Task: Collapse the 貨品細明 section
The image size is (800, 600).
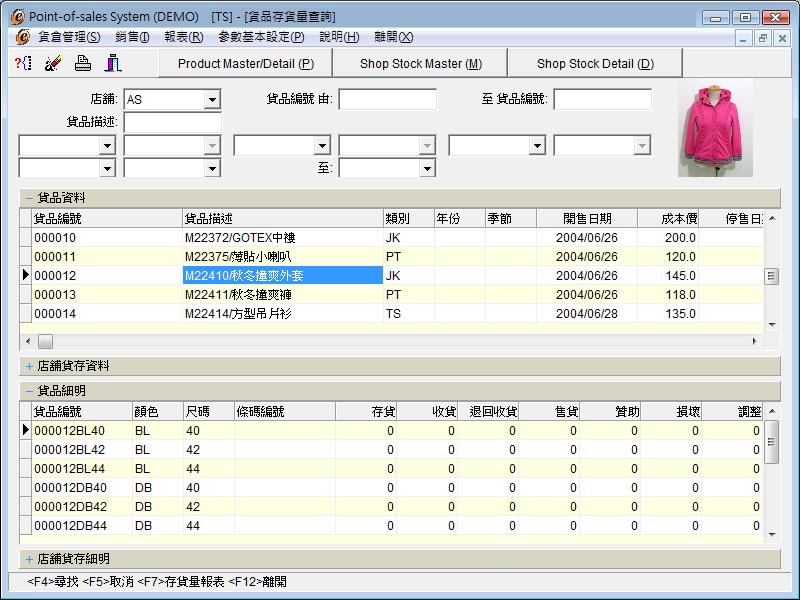Action: pyautogui.click(x=29, y=391)
